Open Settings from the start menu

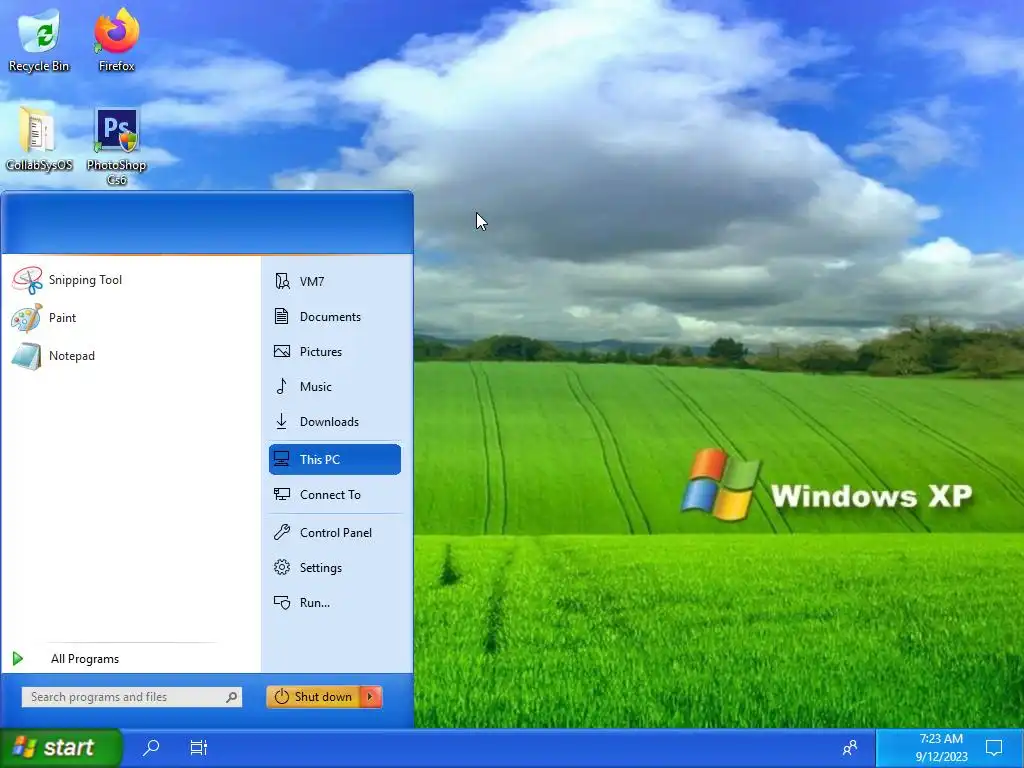(334, 568)
